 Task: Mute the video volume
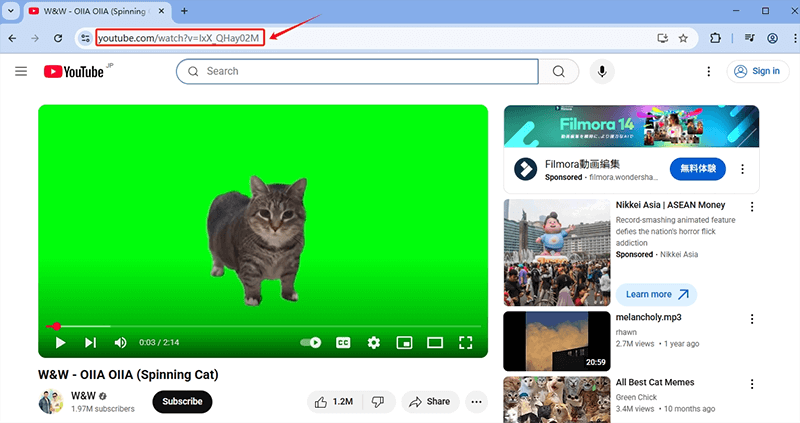(120, 342)
